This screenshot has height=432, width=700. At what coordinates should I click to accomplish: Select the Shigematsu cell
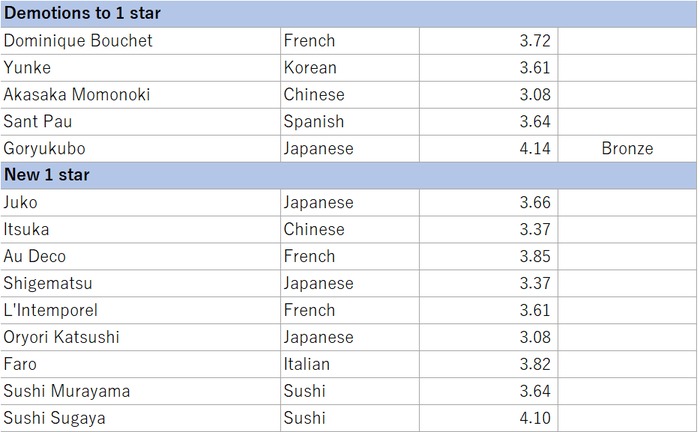click(x=141, y=283)
